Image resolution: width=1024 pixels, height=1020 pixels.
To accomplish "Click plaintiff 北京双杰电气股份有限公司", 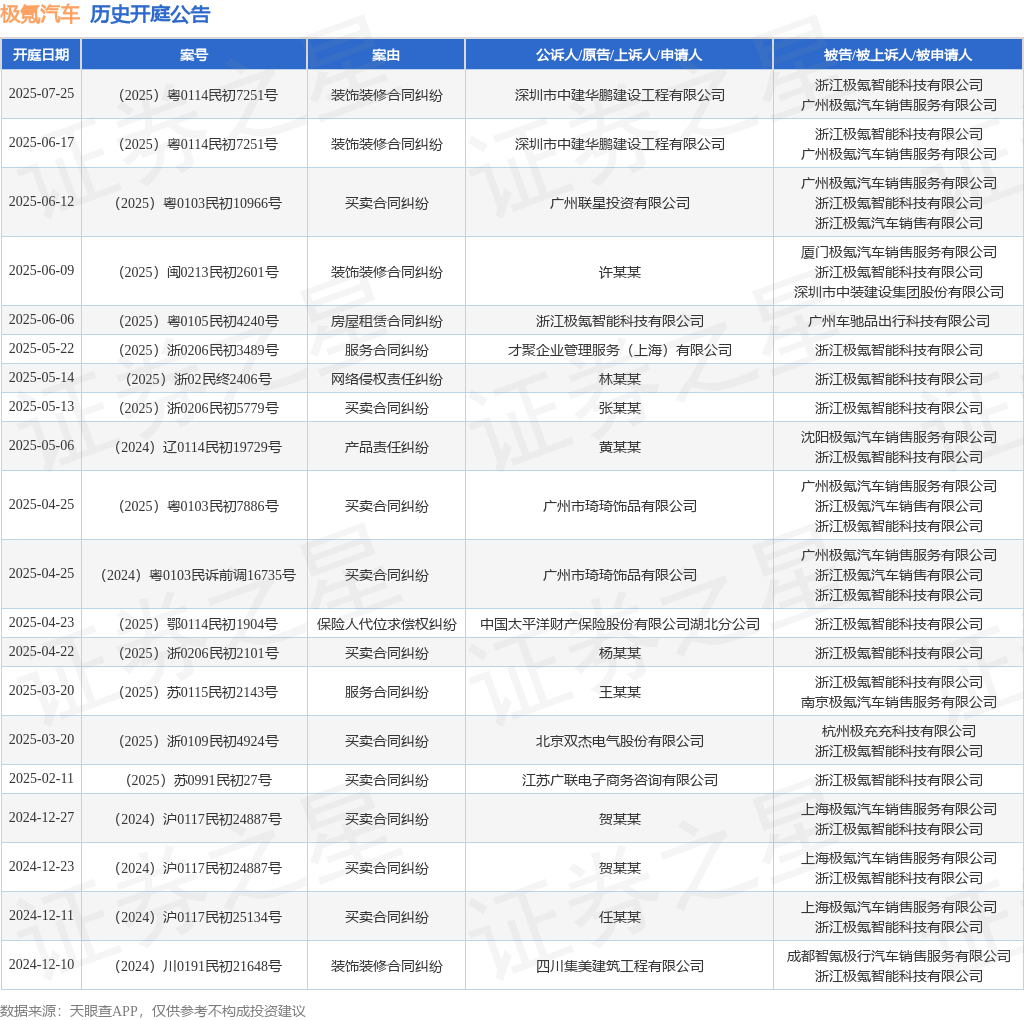I will coord(619,741).
